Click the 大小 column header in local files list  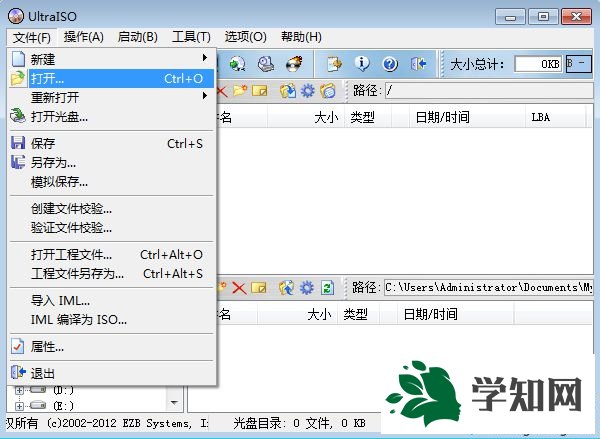click(297, 315)
